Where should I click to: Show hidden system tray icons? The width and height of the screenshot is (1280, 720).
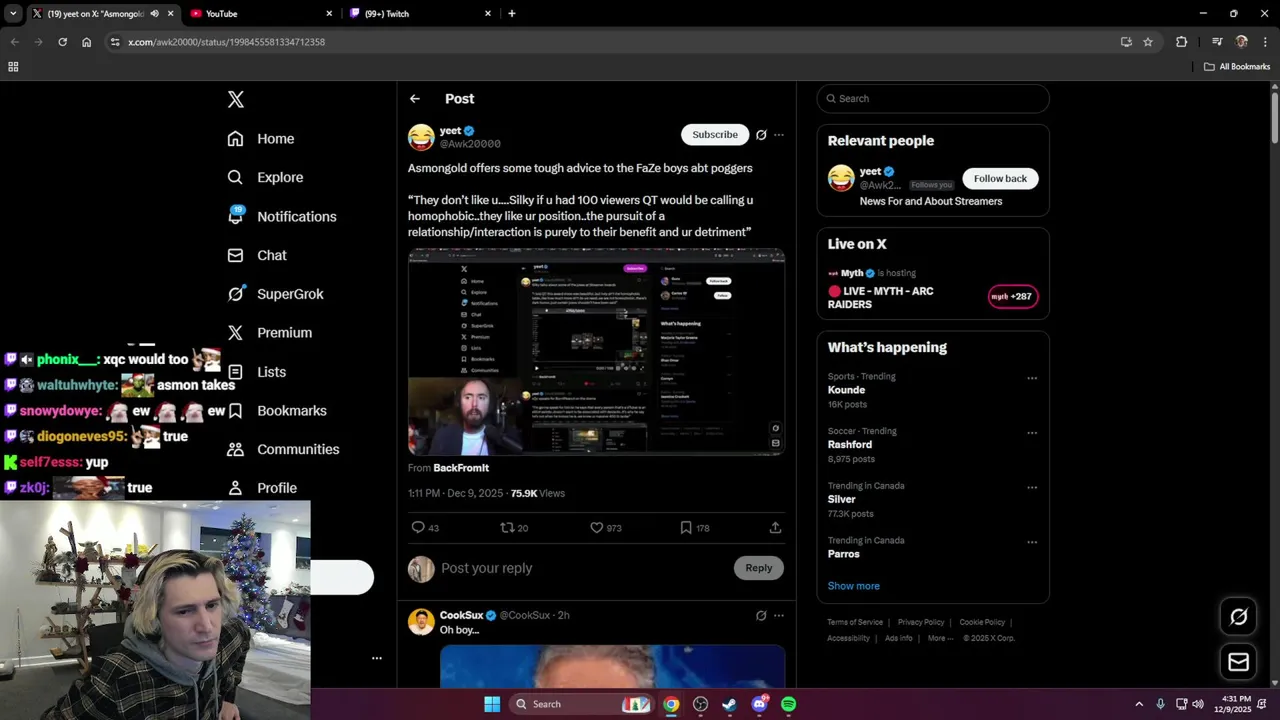coord(1139,704)
